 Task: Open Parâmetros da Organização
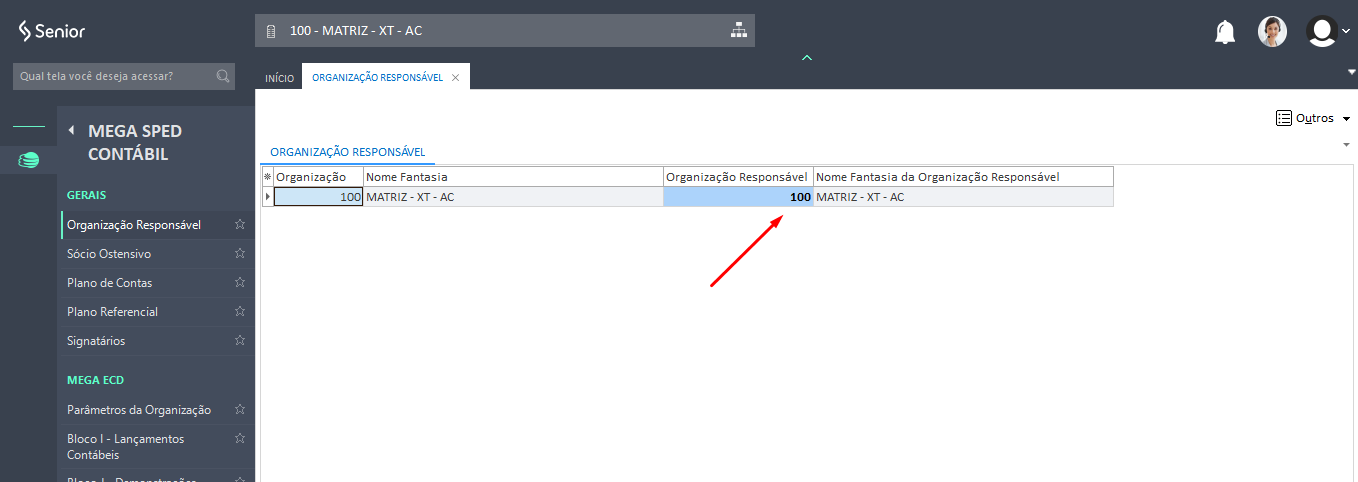pyautogui.click(x=139, y=410)
